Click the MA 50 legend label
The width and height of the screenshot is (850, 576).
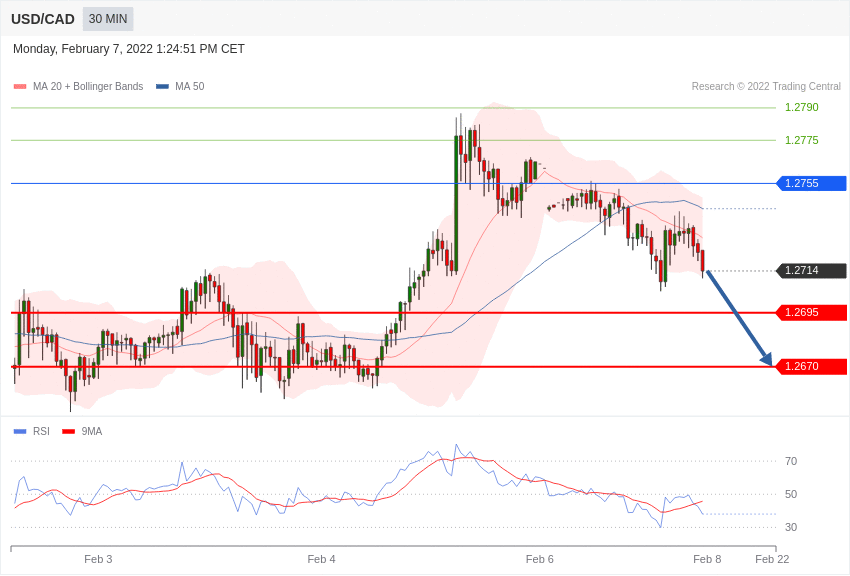[x=190, y=86]
